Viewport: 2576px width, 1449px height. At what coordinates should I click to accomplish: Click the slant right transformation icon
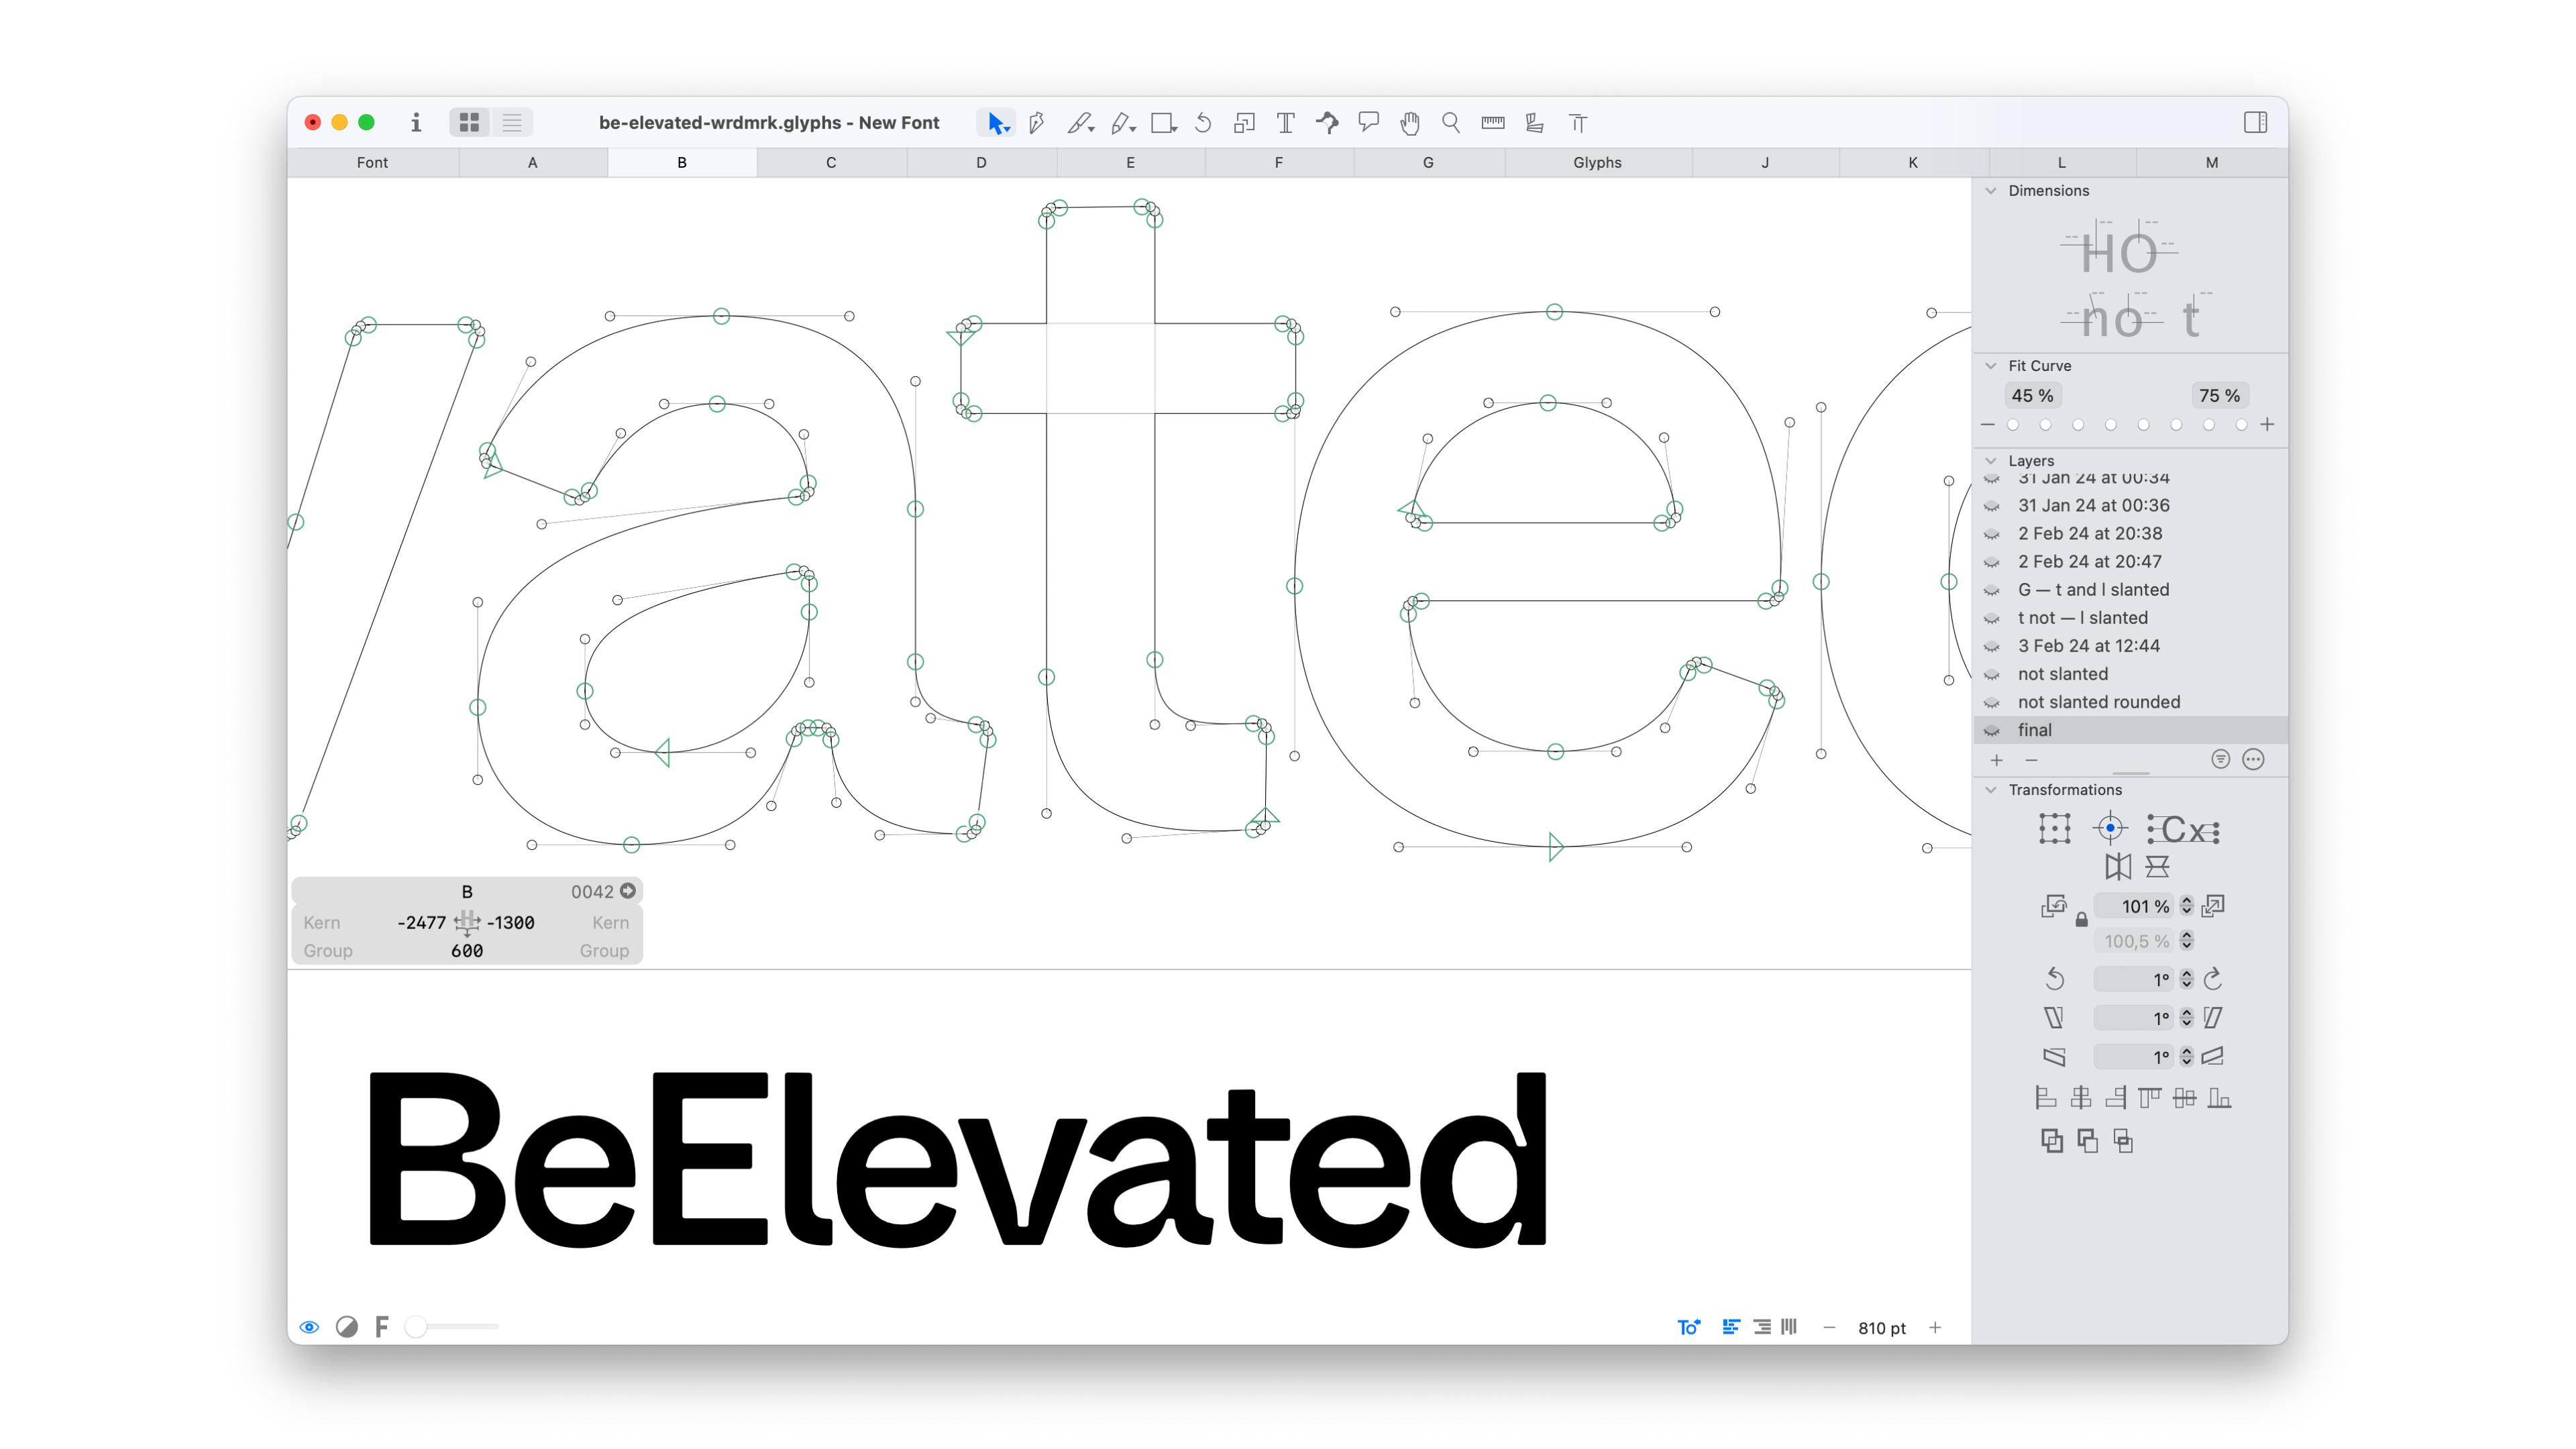[x=2213, y=1017]
